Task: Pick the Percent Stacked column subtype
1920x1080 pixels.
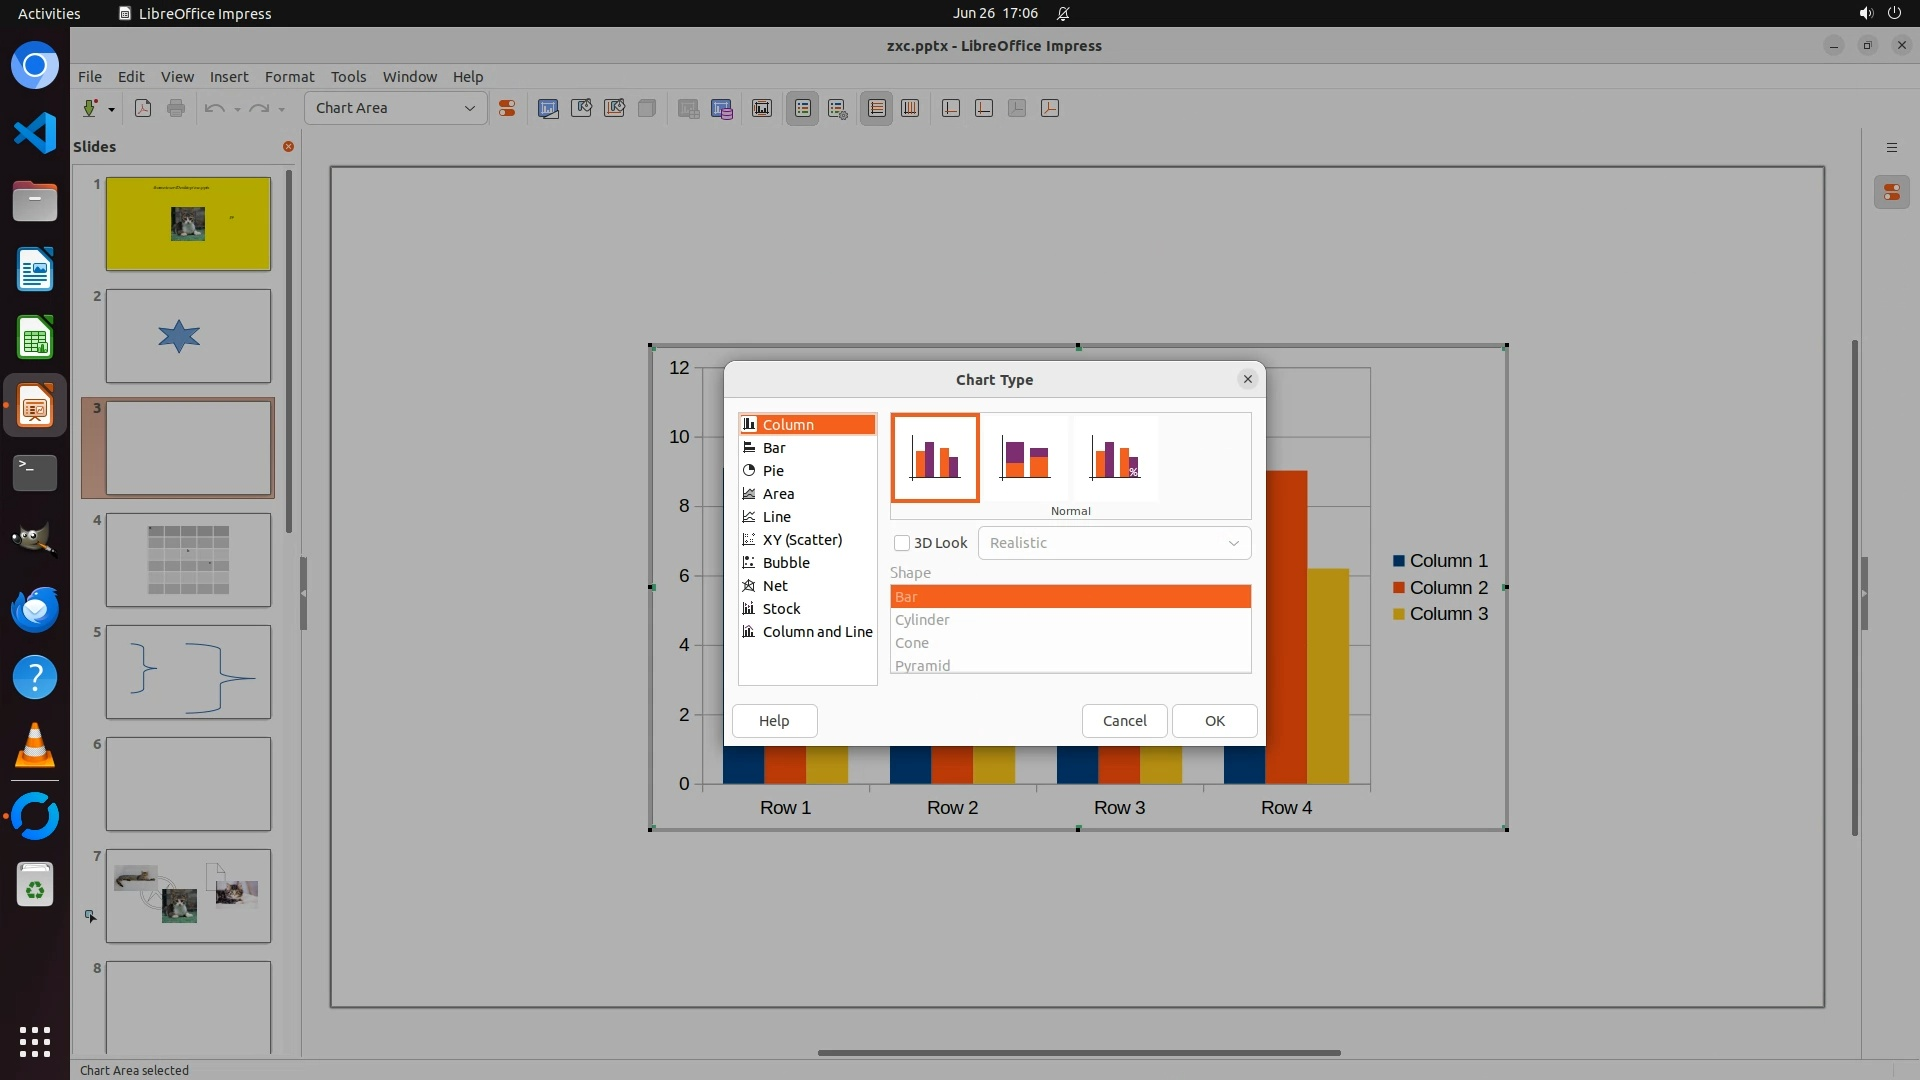Action: click(1115, 458)
